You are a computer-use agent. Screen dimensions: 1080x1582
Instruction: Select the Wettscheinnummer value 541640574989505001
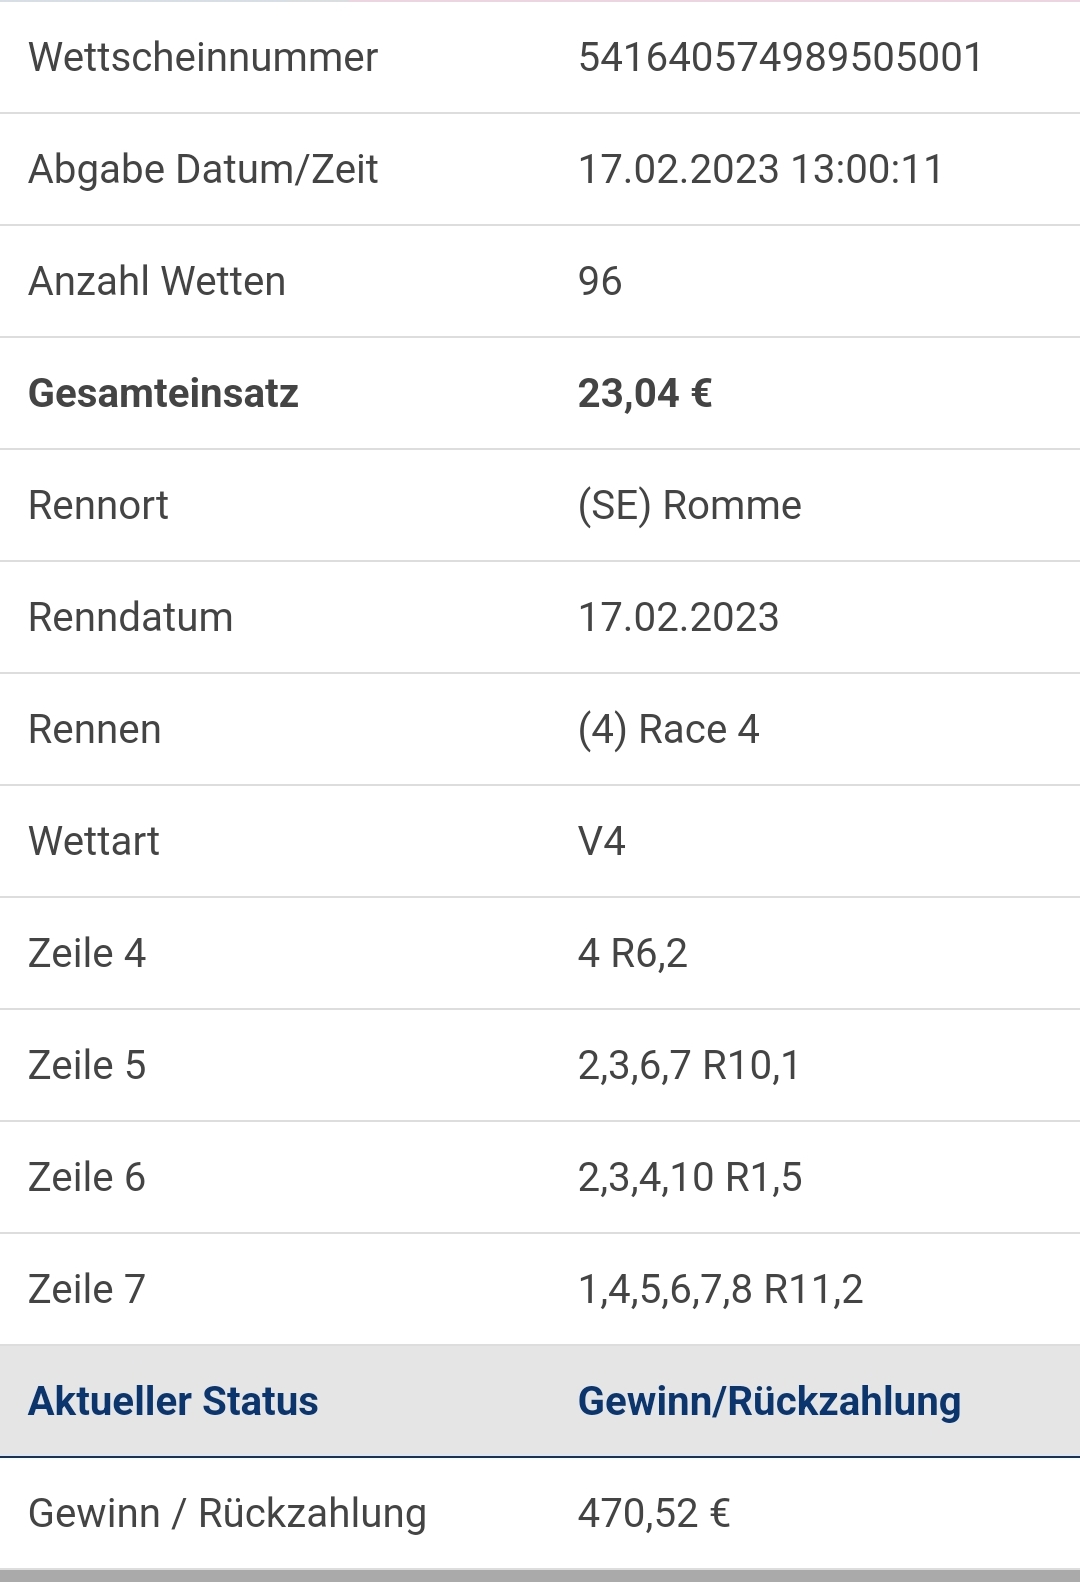[x=780, y=57]
